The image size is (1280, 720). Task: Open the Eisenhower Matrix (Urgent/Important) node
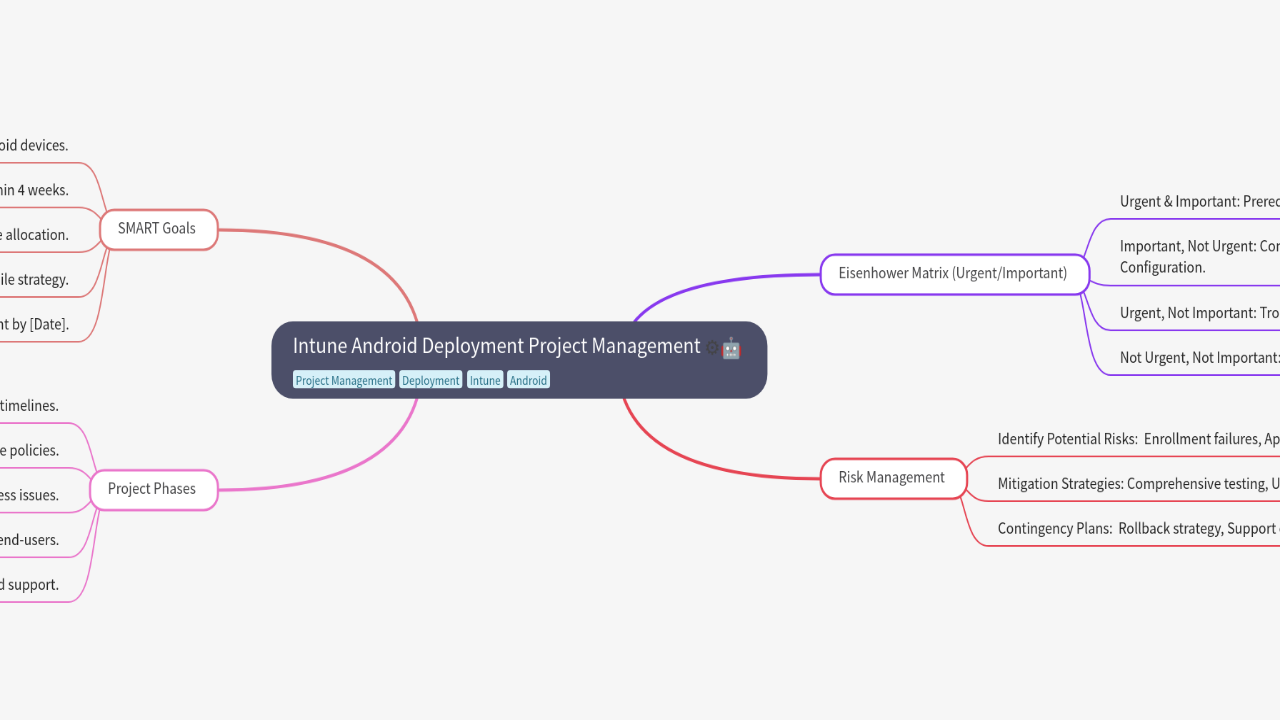(953, 273)
